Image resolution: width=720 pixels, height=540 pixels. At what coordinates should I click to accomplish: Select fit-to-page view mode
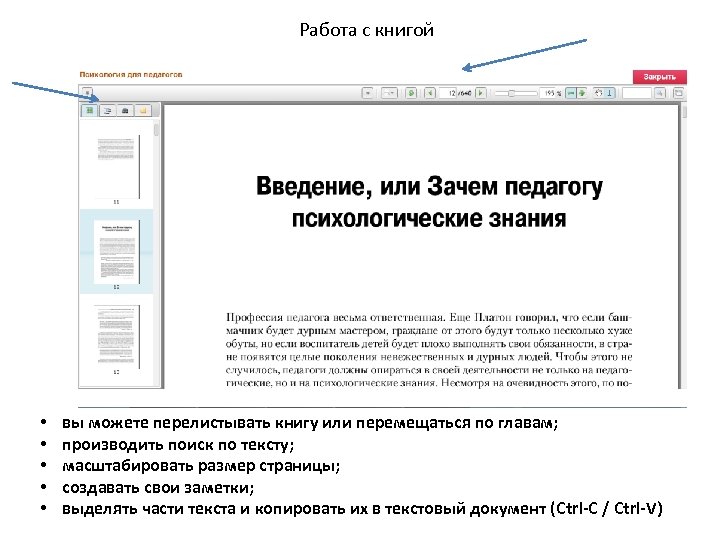[x=582, y=93]
